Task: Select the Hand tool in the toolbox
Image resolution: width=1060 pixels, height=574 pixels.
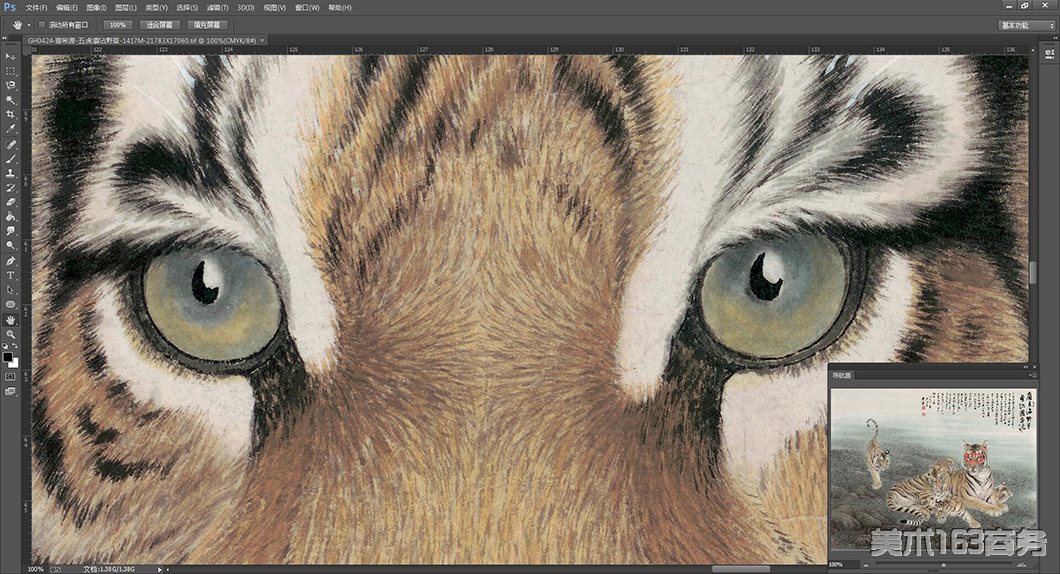Action: click(x=10, y=320)
